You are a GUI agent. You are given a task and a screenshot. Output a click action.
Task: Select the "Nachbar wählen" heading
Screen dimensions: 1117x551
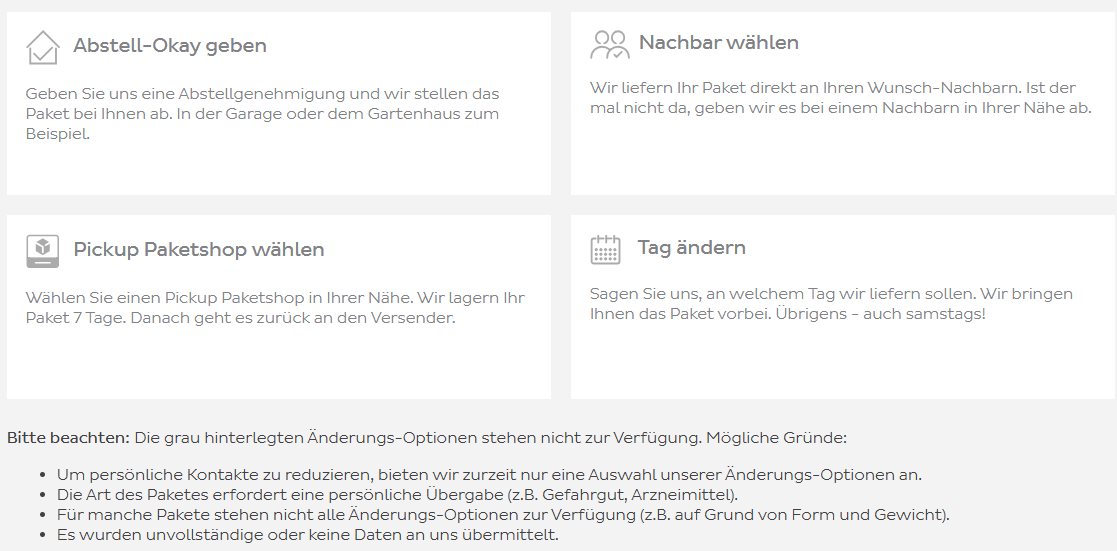718,43
